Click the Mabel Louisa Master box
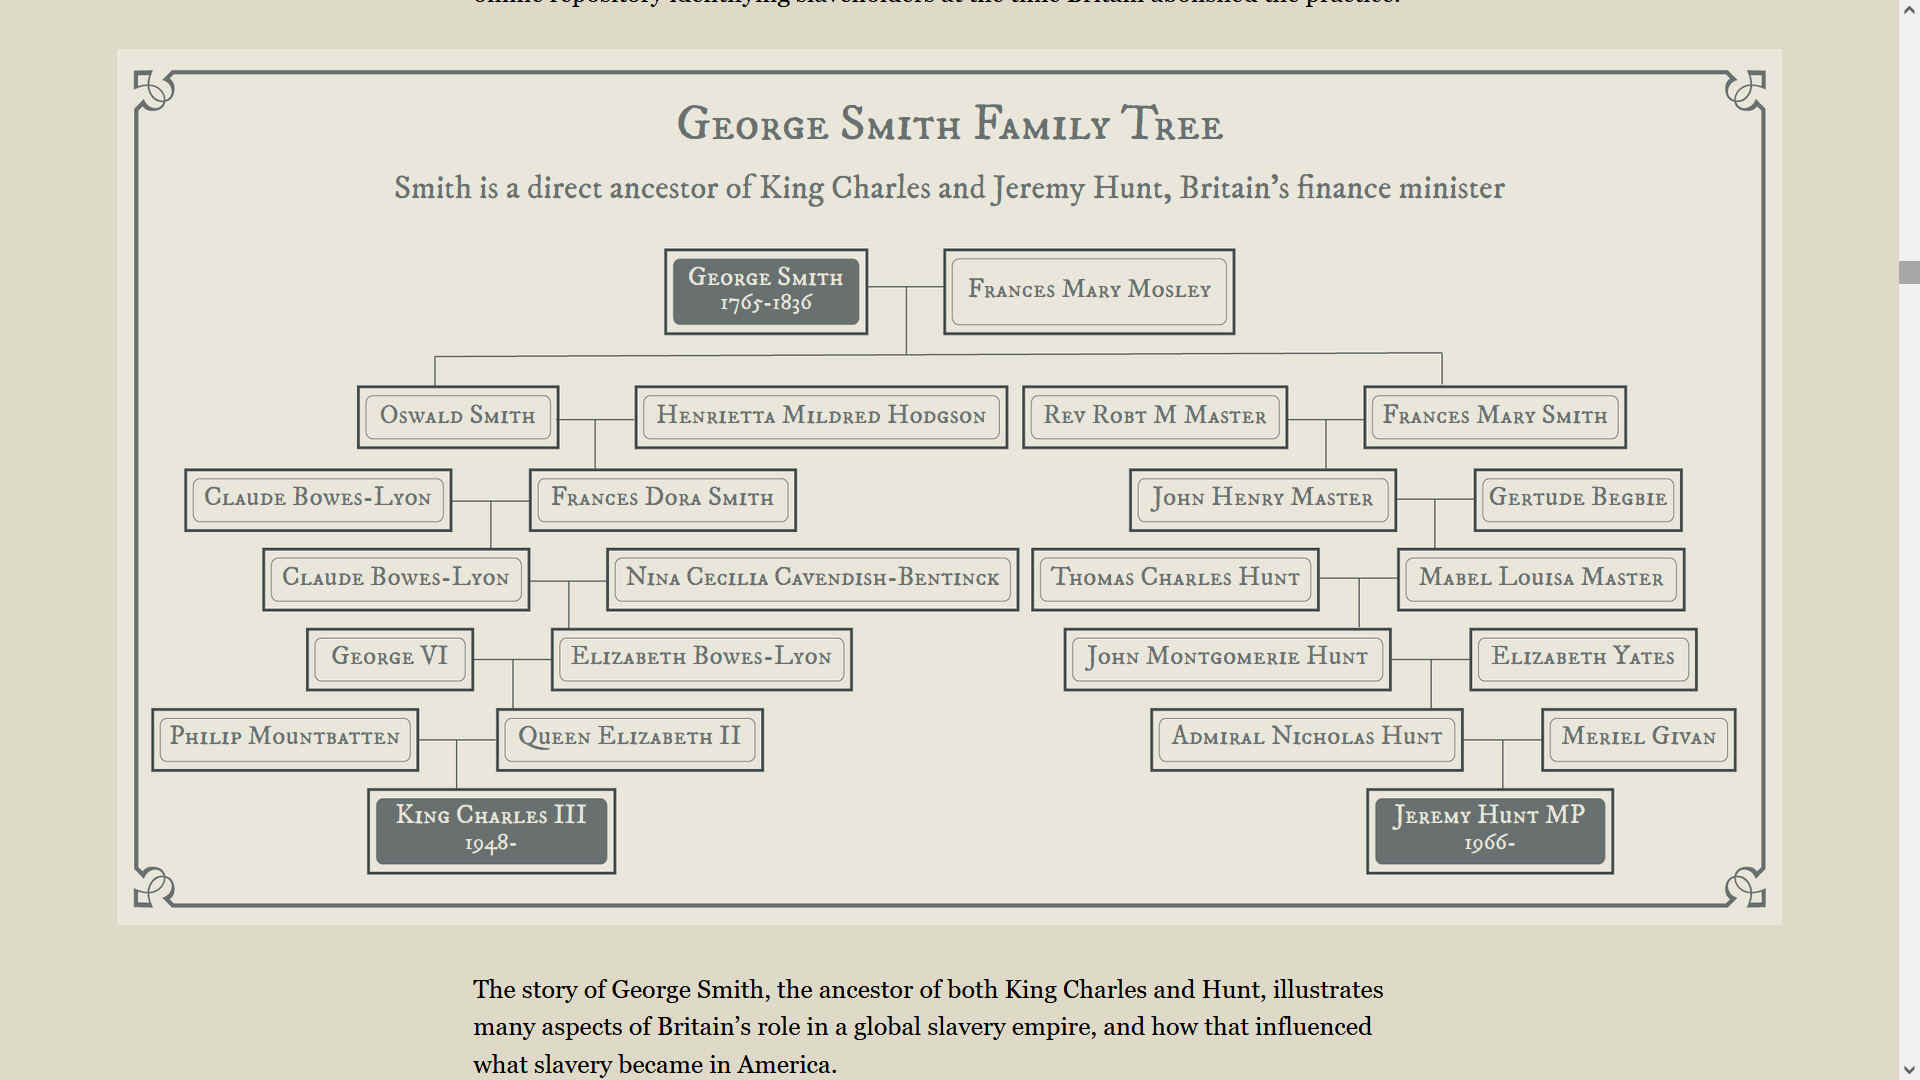Viewport: 1920px width, 1080px height. tap(1541, 579)
